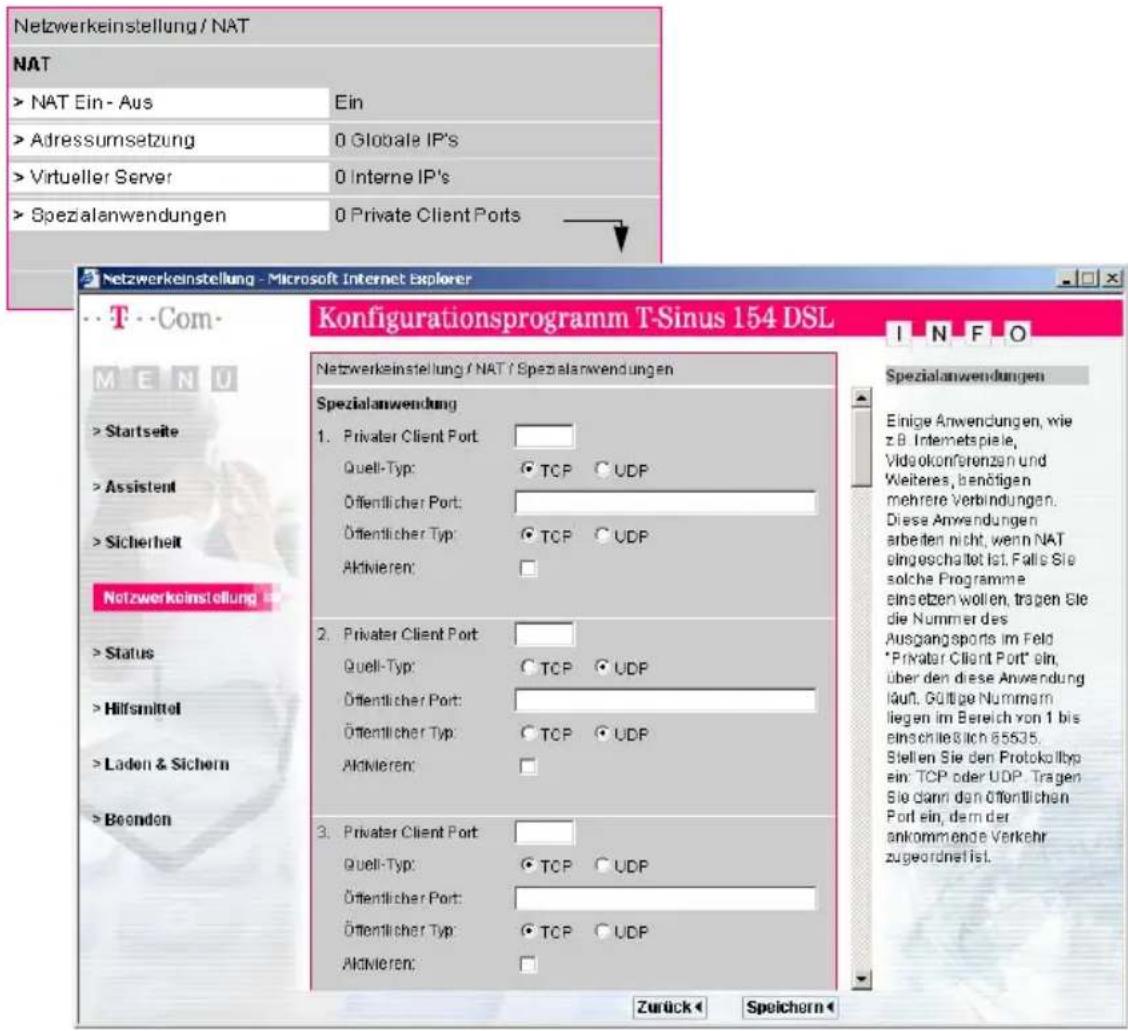
Task: Select TCP for Quell-Typ in entry 1
Action: (x=528, y=470)
